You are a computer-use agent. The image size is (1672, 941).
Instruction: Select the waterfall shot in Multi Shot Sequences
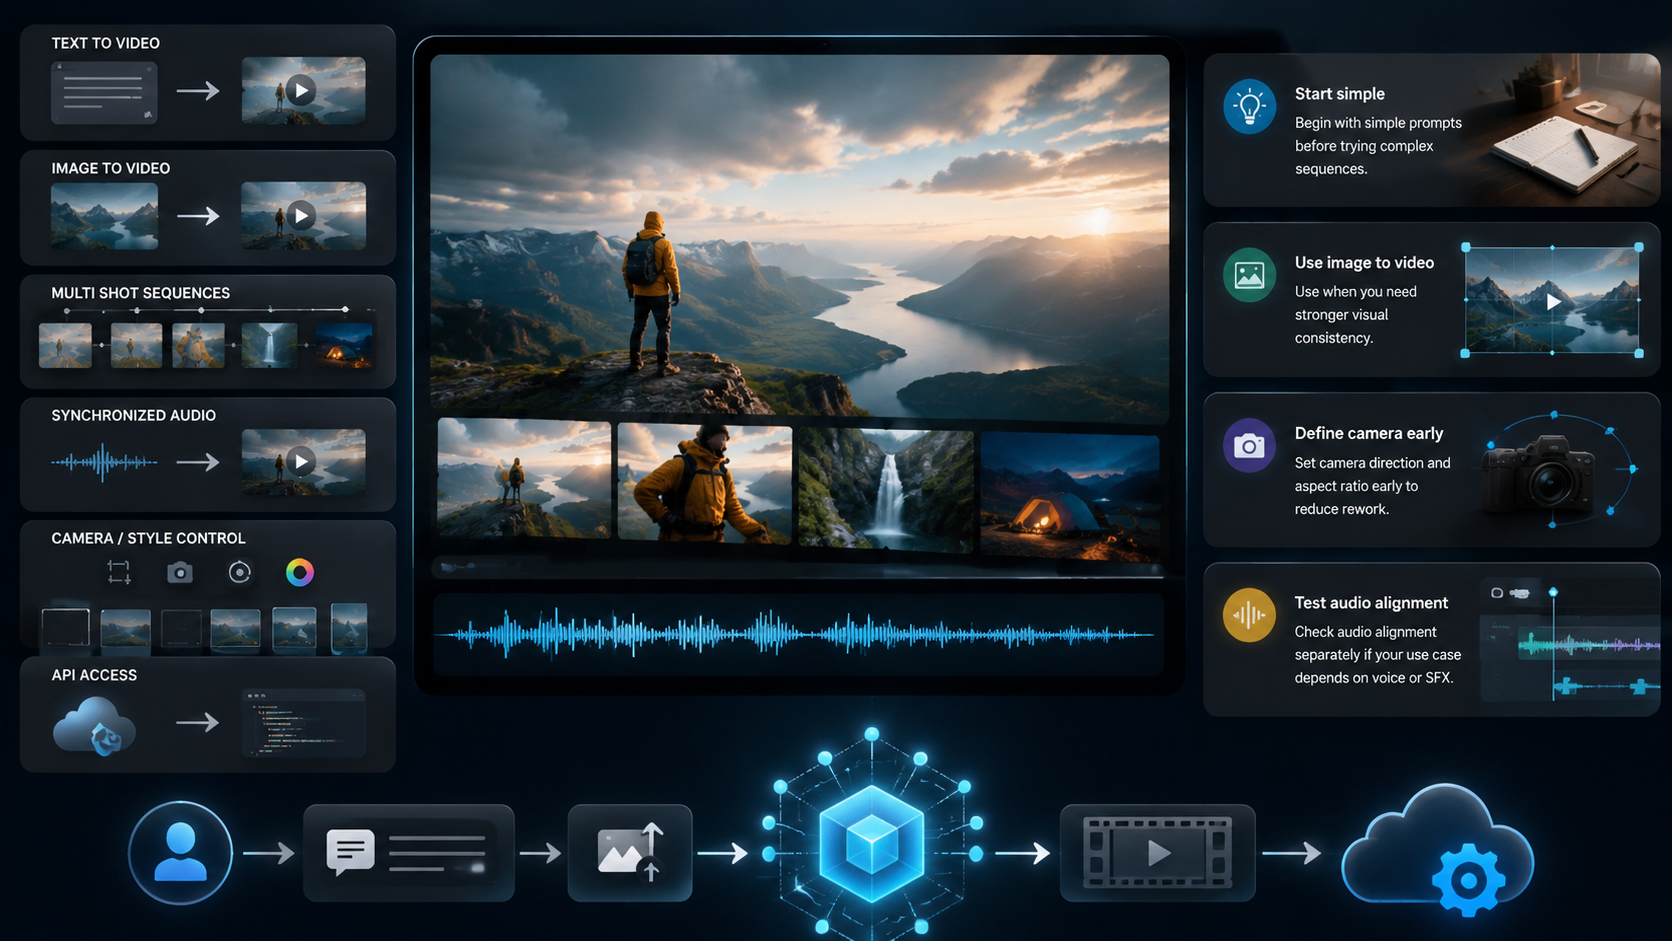coord(269,345)
